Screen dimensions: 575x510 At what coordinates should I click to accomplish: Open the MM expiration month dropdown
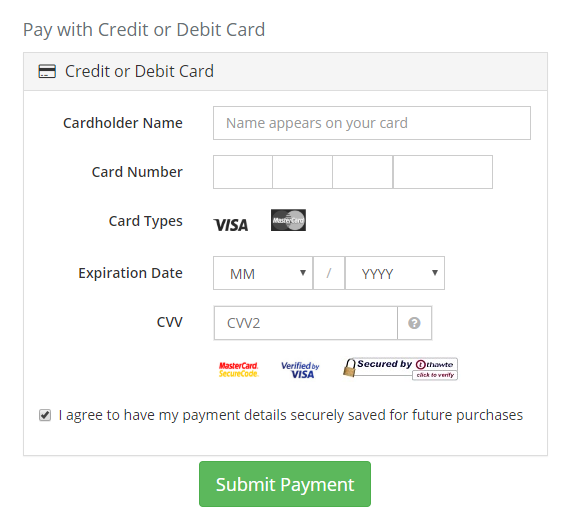point(263,273)
